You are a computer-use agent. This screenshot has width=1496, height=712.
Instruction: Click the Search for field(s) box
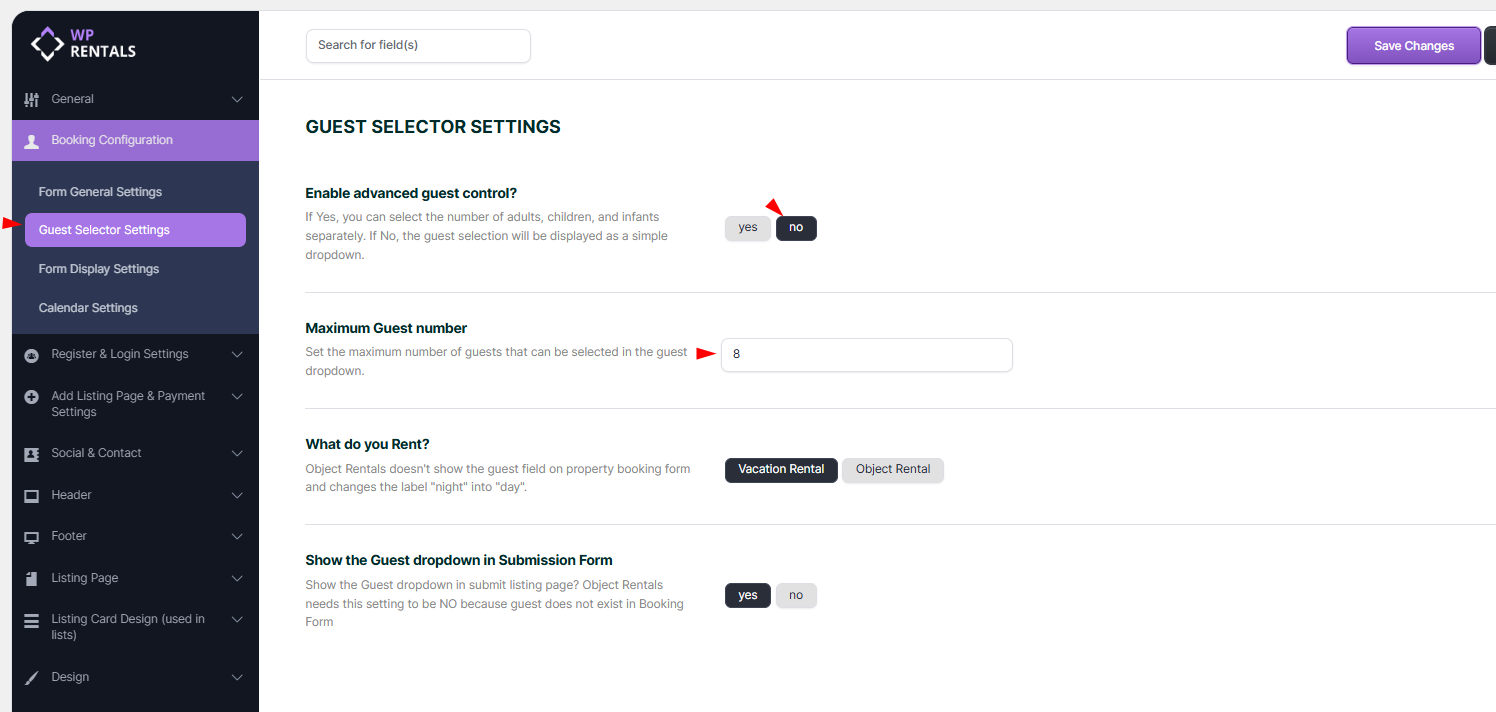[418, 46]
